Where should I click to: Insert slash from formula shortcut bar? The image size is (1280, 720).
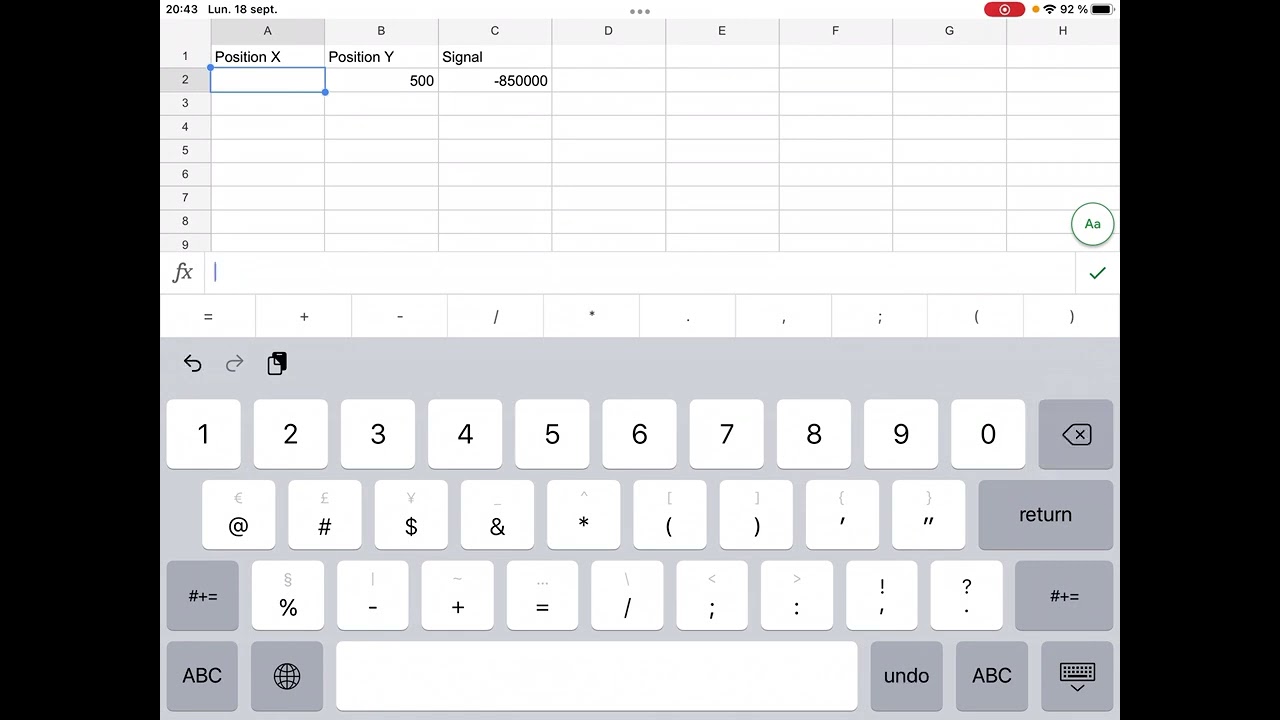click(496, 317)
